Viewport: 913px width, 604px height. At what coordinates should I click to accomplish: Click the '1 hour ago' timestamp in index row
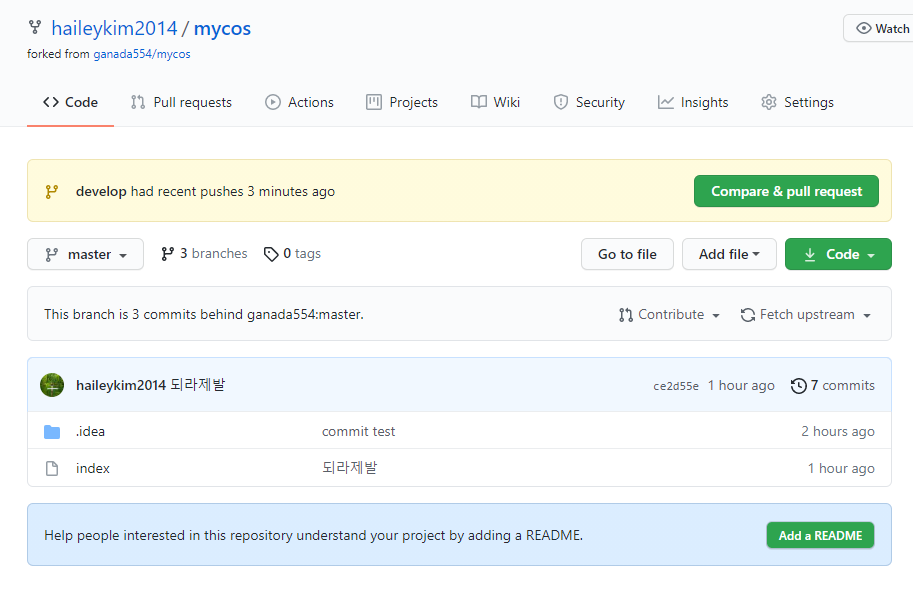[841, 468]
